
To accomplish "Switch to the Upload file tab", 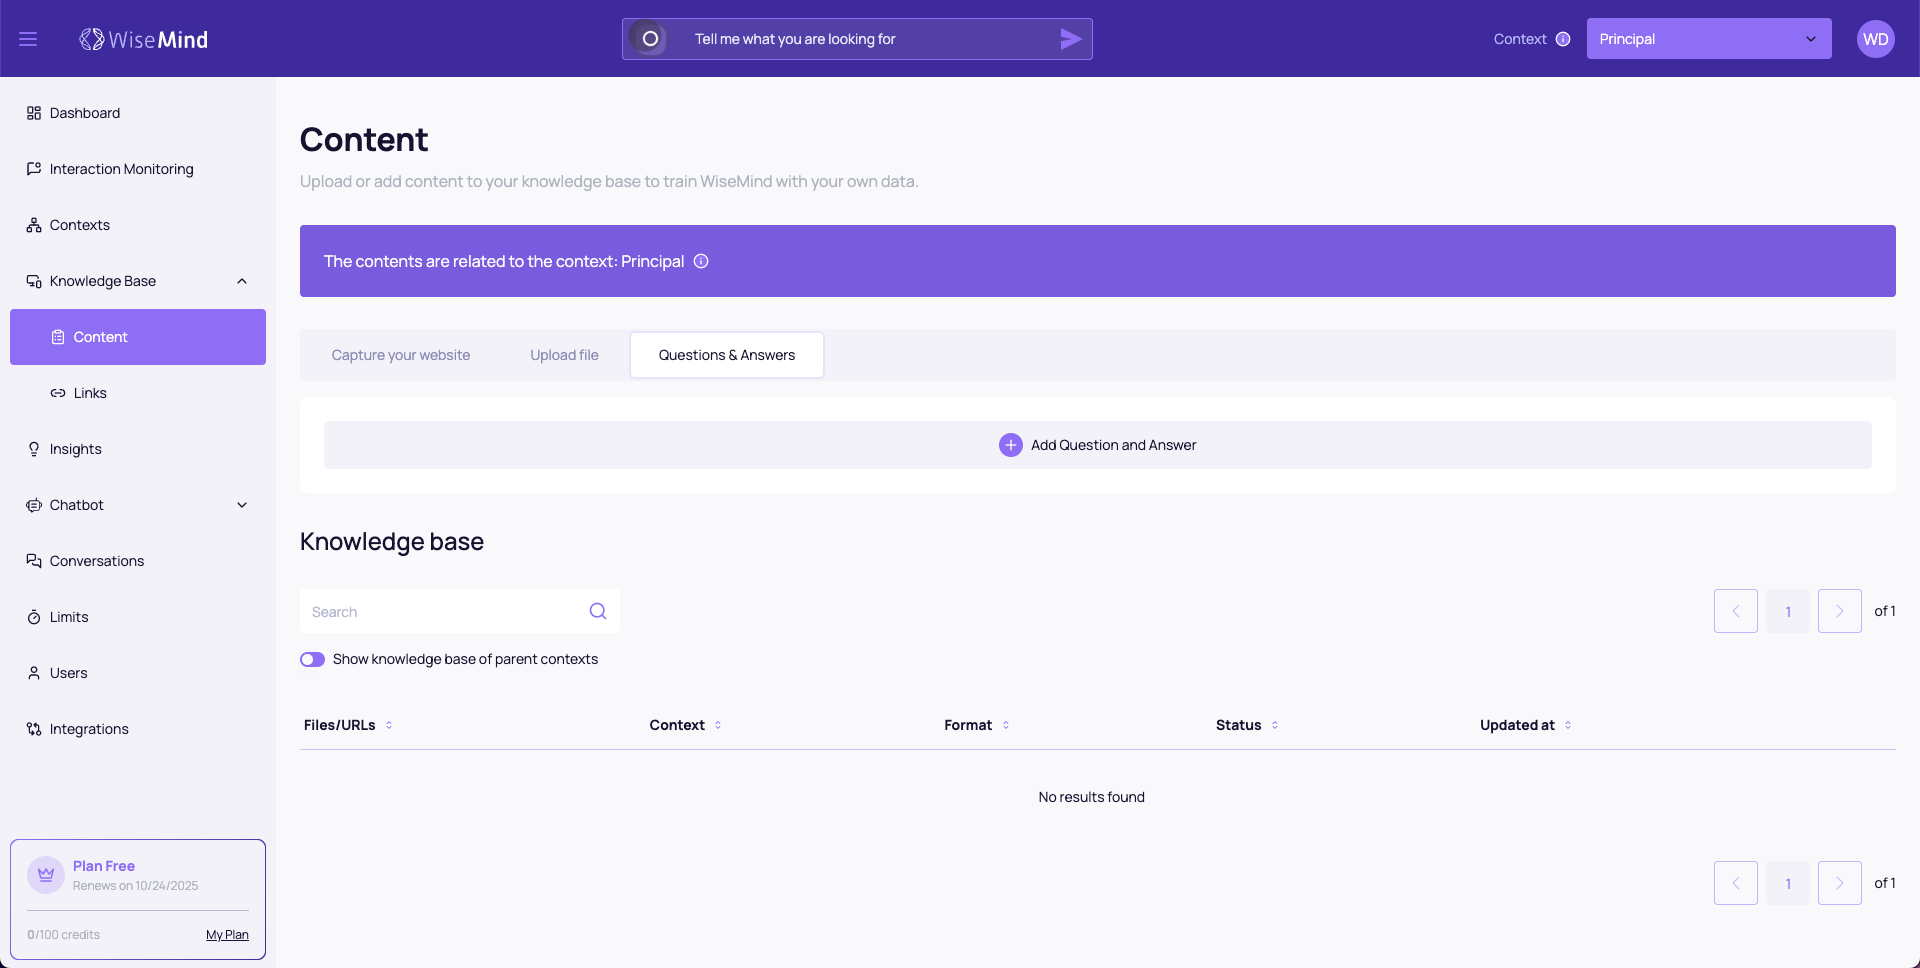I will point(564,355).
